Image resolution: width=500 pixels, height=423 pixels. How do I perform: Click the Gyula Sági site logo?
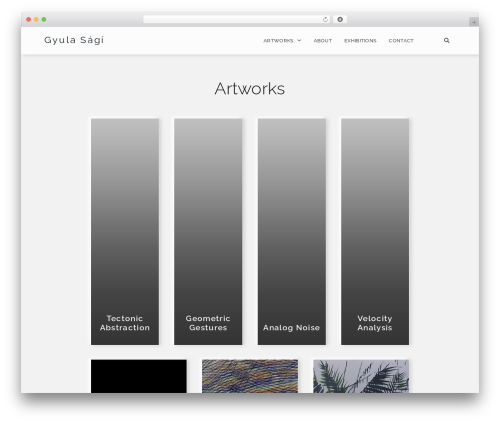pos(74,40)
